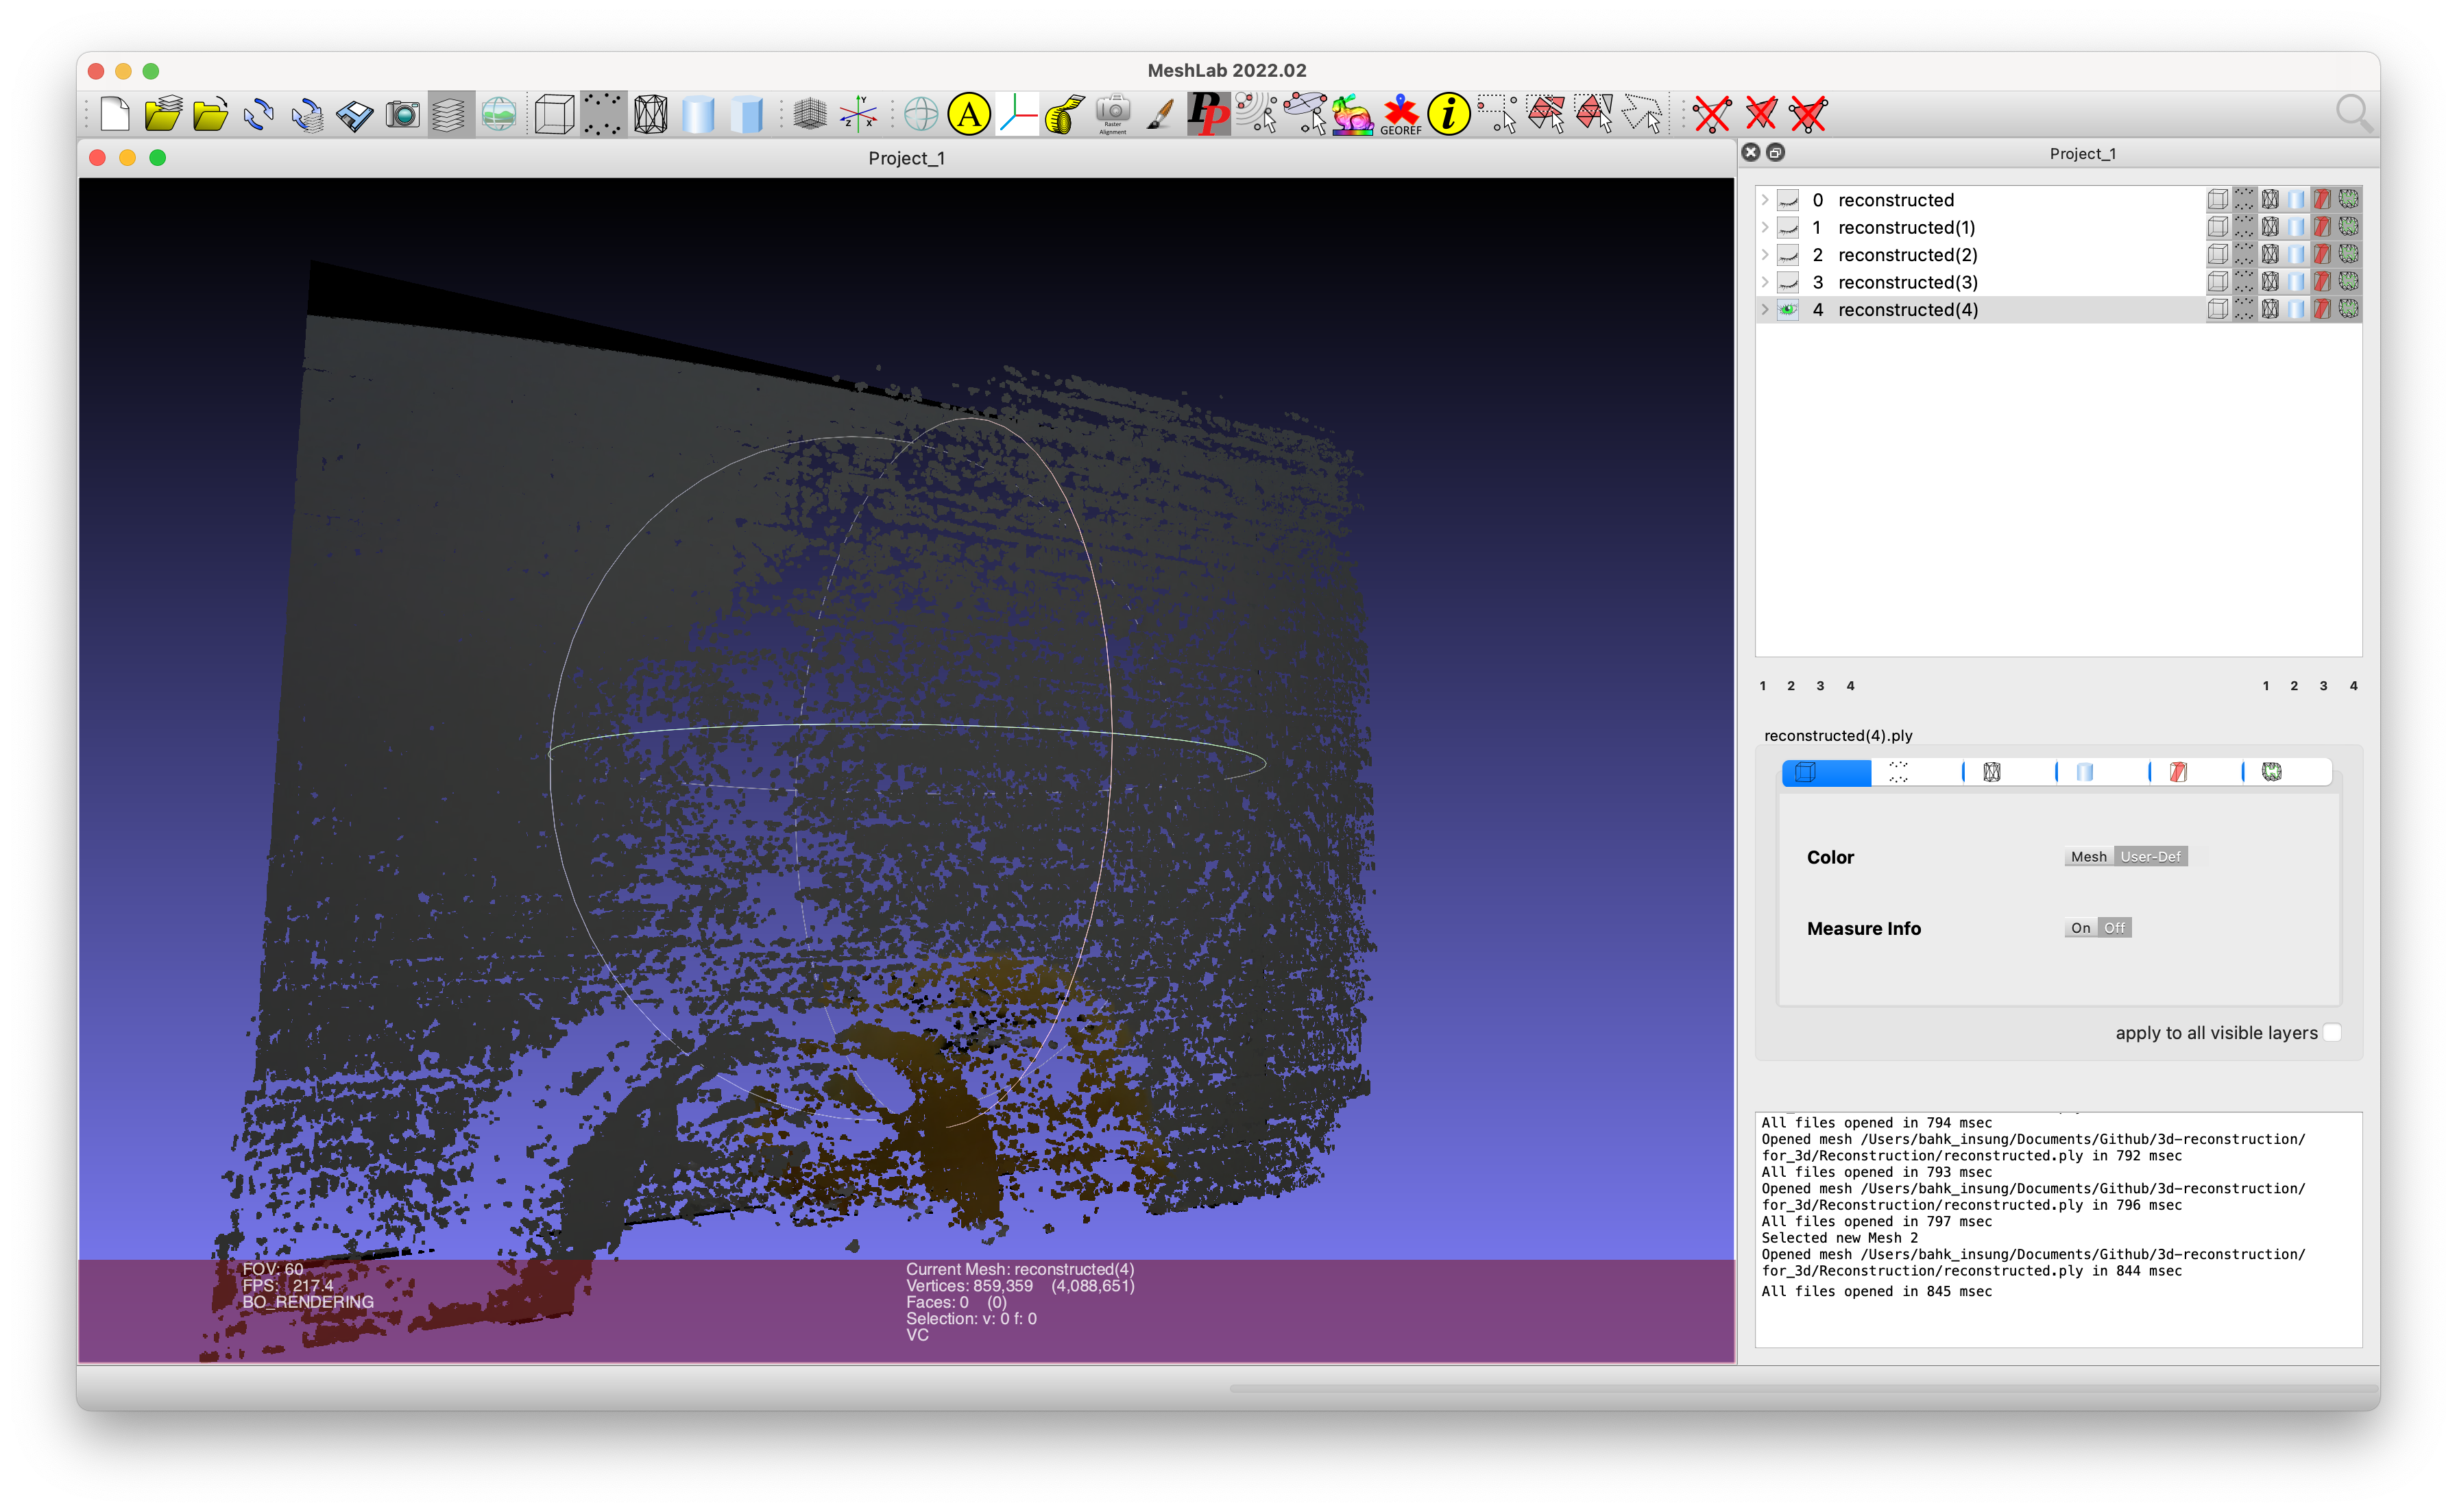Hide the reconstructed(4) layer
The image size is (2457, 1512).
pos(1787,310)
